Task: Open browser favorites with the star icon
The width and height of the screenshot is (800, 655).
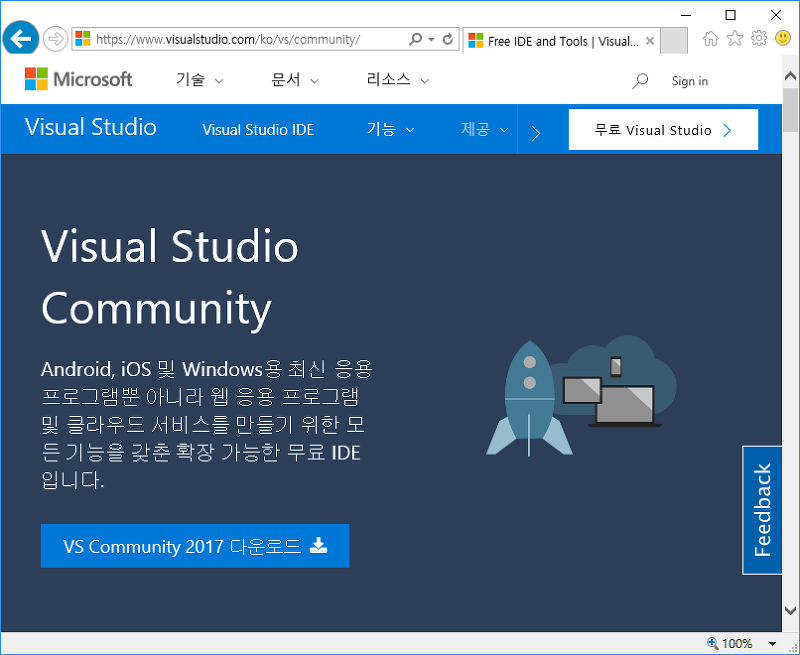Action: coord(735,37)
